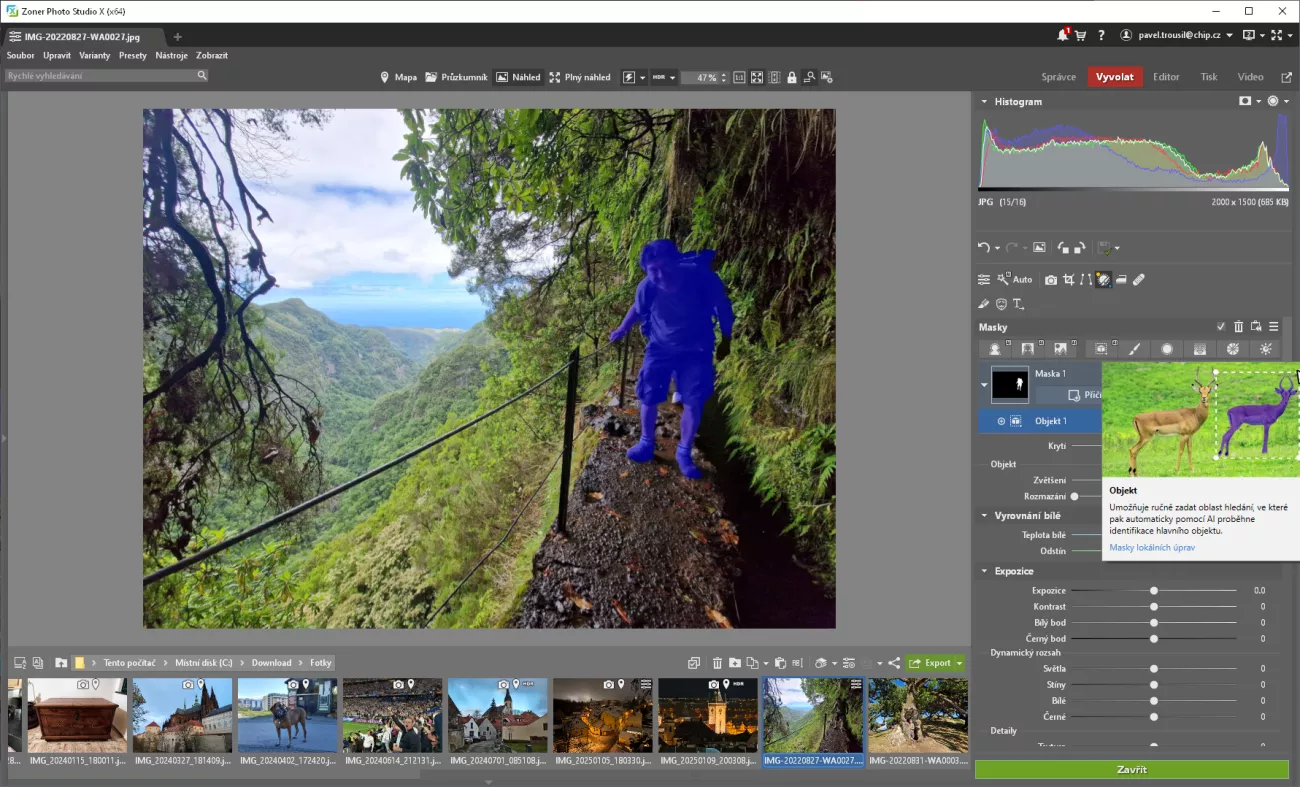Open the notifications bell icon
This screenshot has width=1300, height=787.
[x=1062, y=35]
